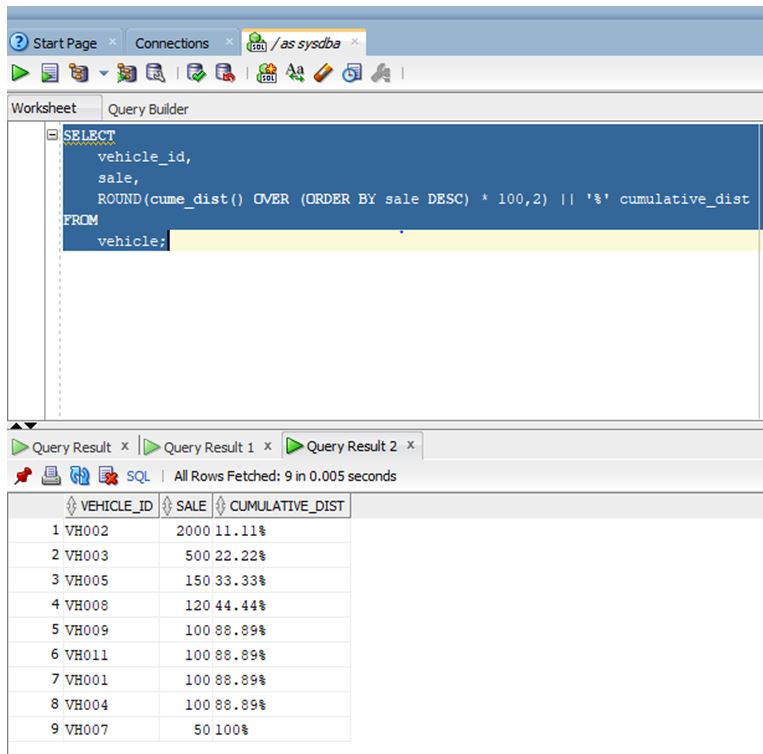Click the down arrow on the pane splitter
Image resolution: width=763 pixels, height=754 pixels.
click(x=31, y=426)
